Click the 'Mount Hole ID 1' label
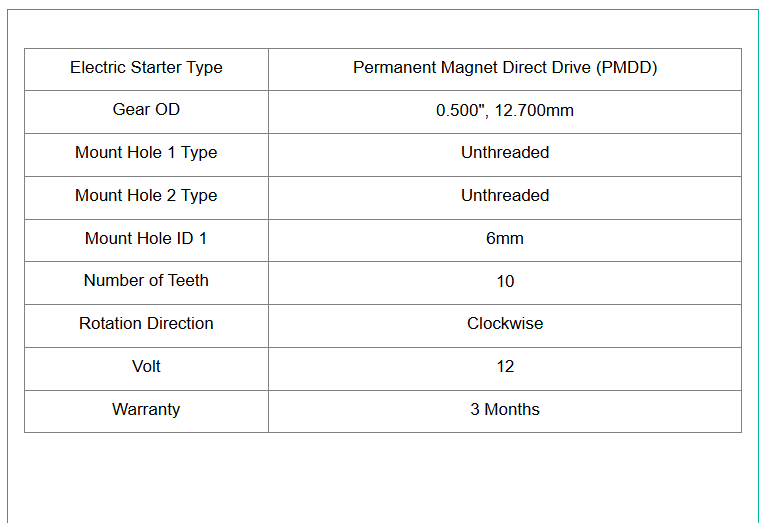759x523 pixels. pyautogui.click(x=146, y=239)
